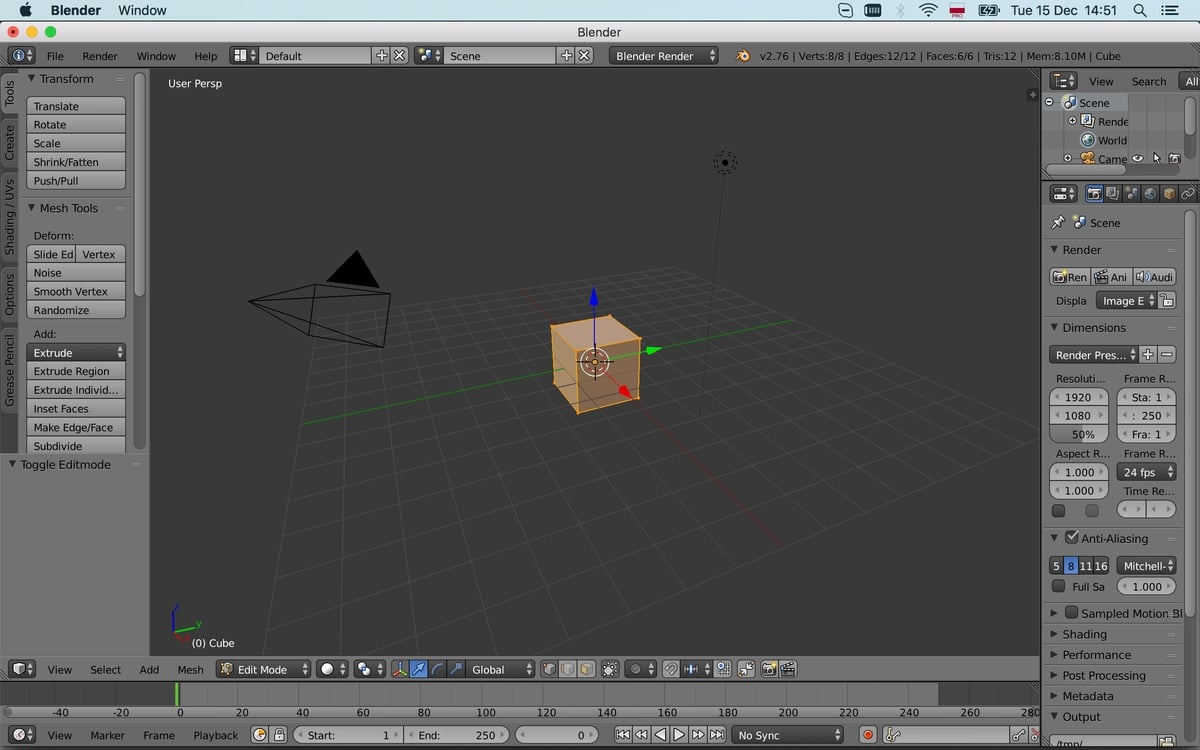The width and height of the screenshot is (1200, 750).
Task: Select the scale manipulator icon
Action: [456, 669]
